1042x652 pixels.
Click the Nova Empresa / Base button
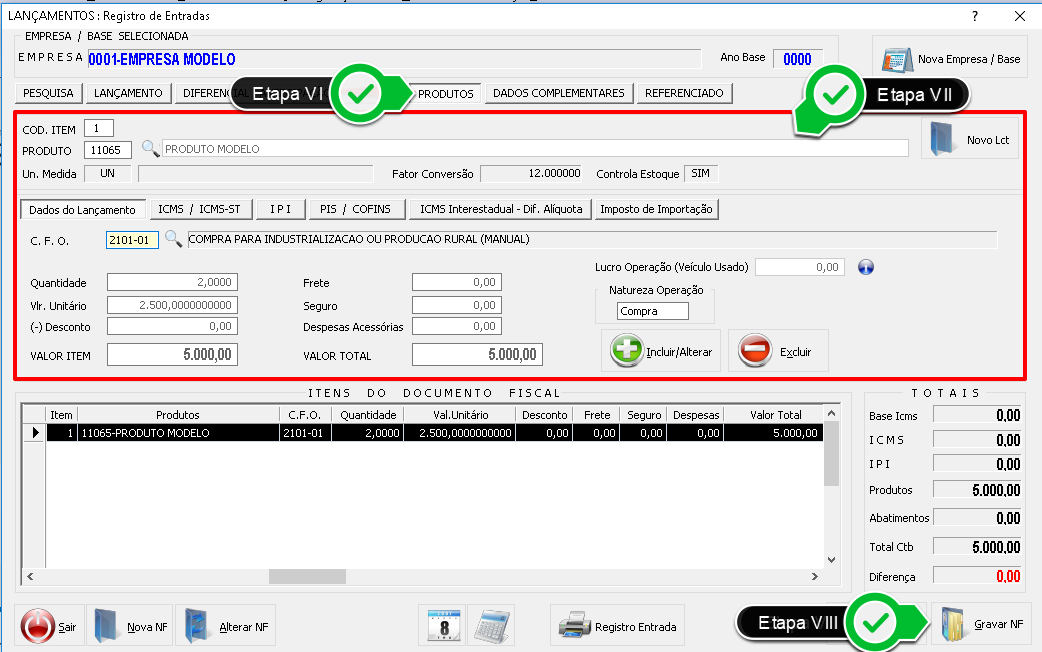click(x=952, y=59)
